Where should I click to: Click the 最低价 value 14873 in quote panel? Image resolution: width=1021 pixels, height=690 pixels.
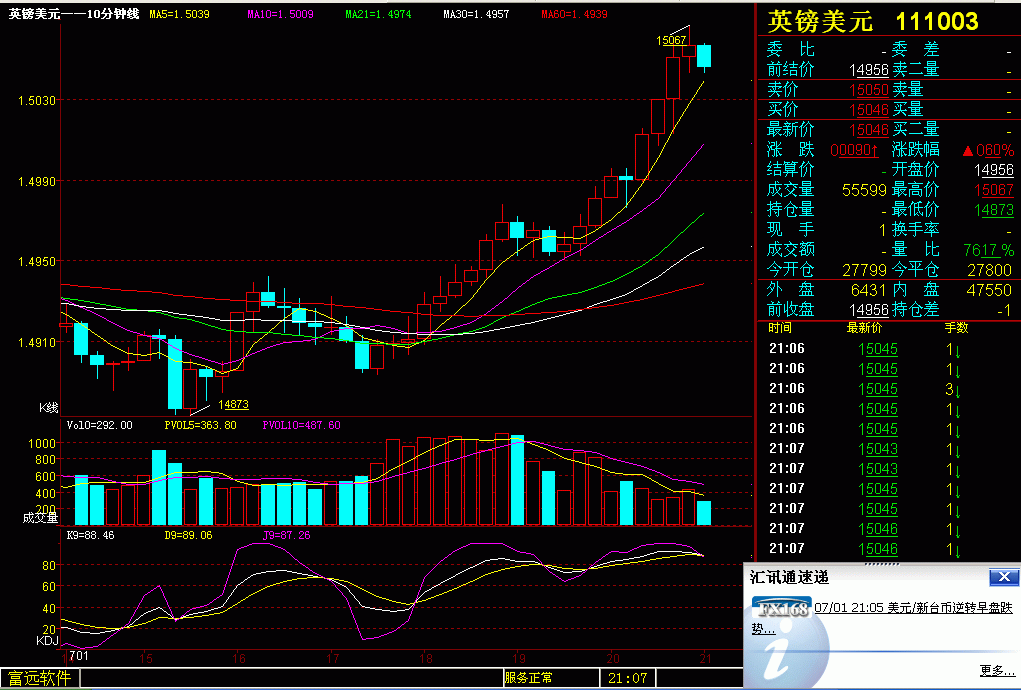click(x=994, y=210)
